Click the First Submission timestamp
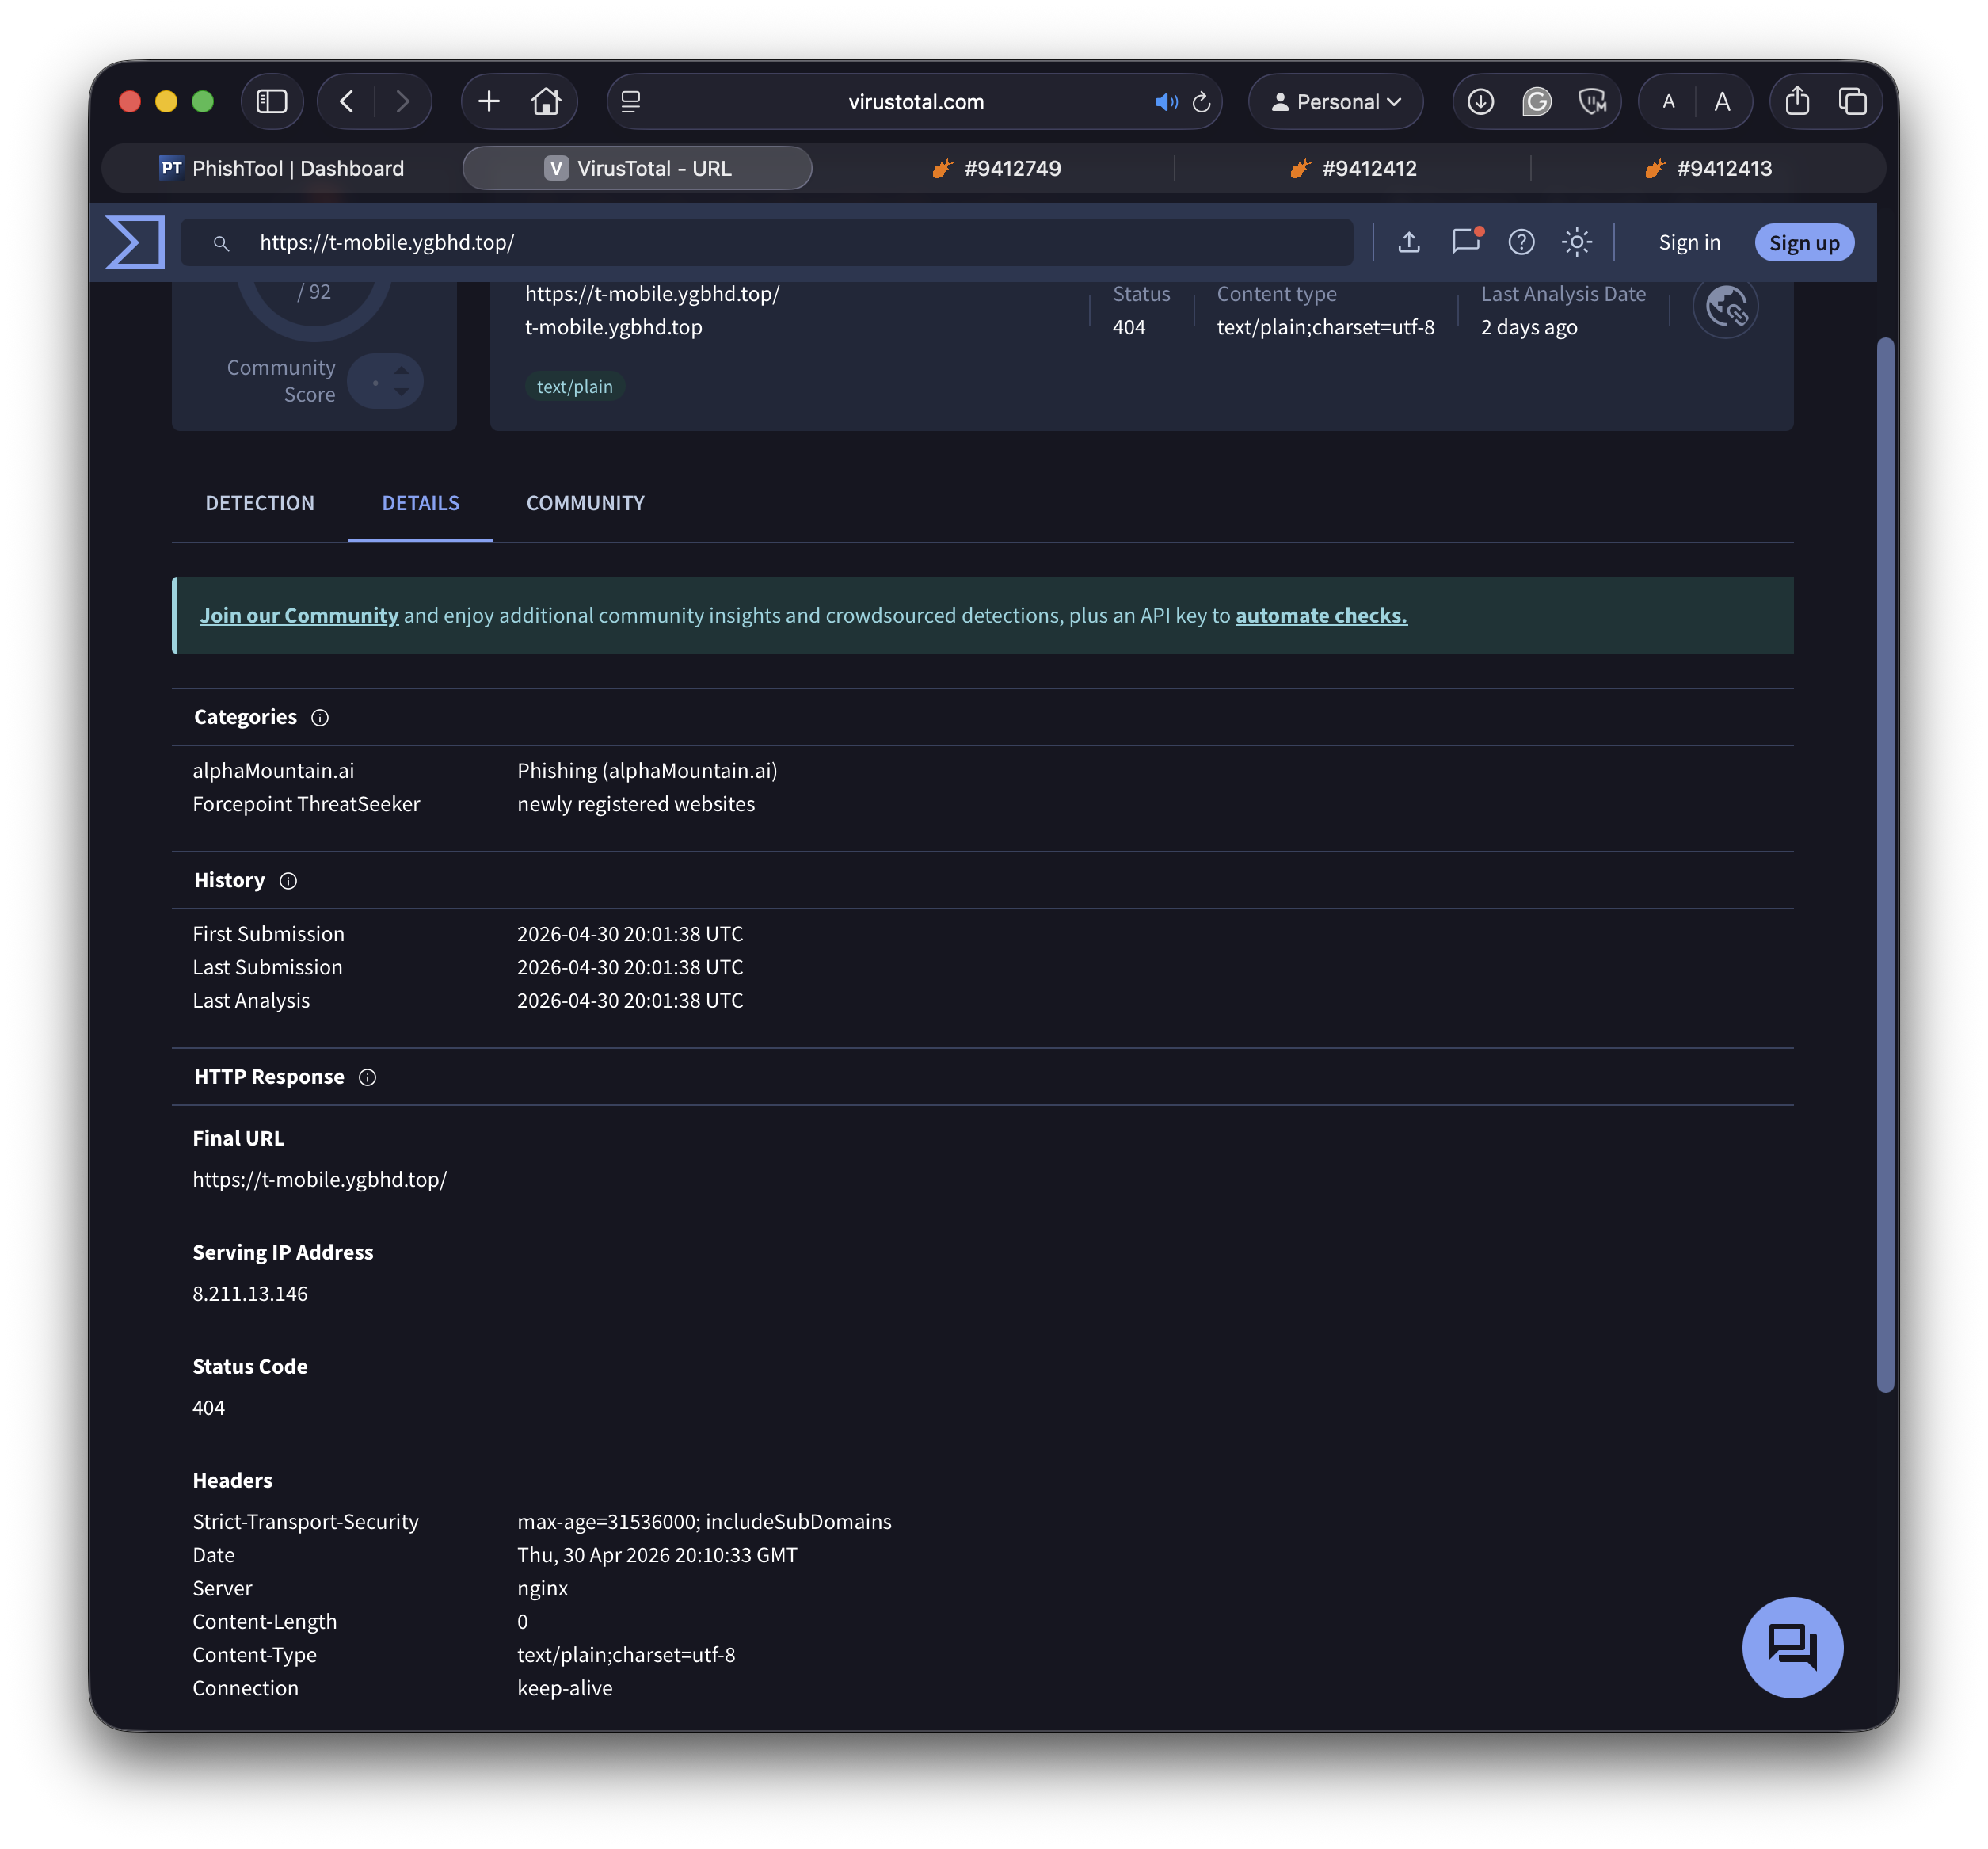 (x=630, y=933)
